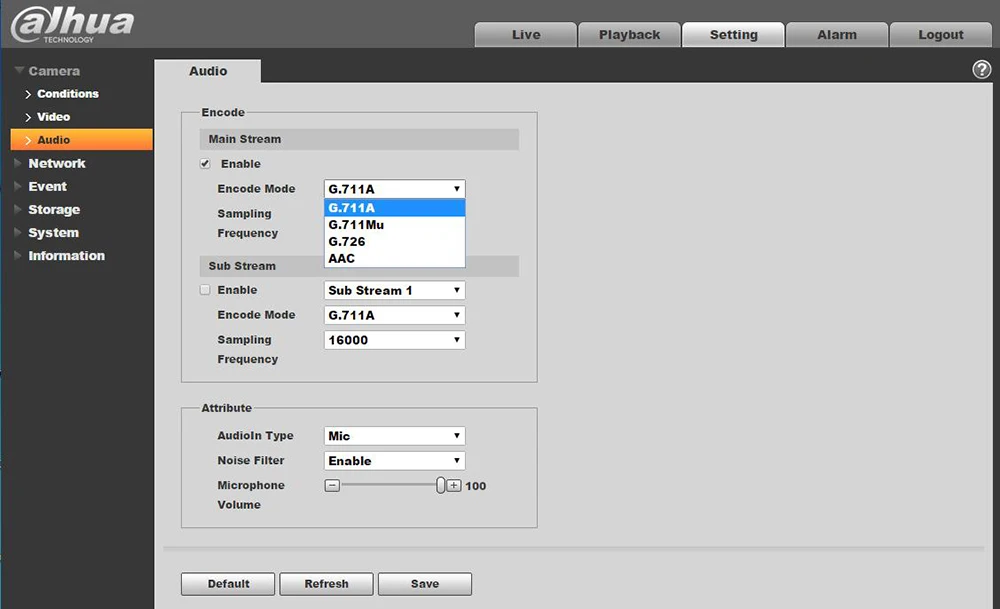Click the microphone volume slider handle
The width and height of the screenshot is (1000, 609).
tap(440, 485)
